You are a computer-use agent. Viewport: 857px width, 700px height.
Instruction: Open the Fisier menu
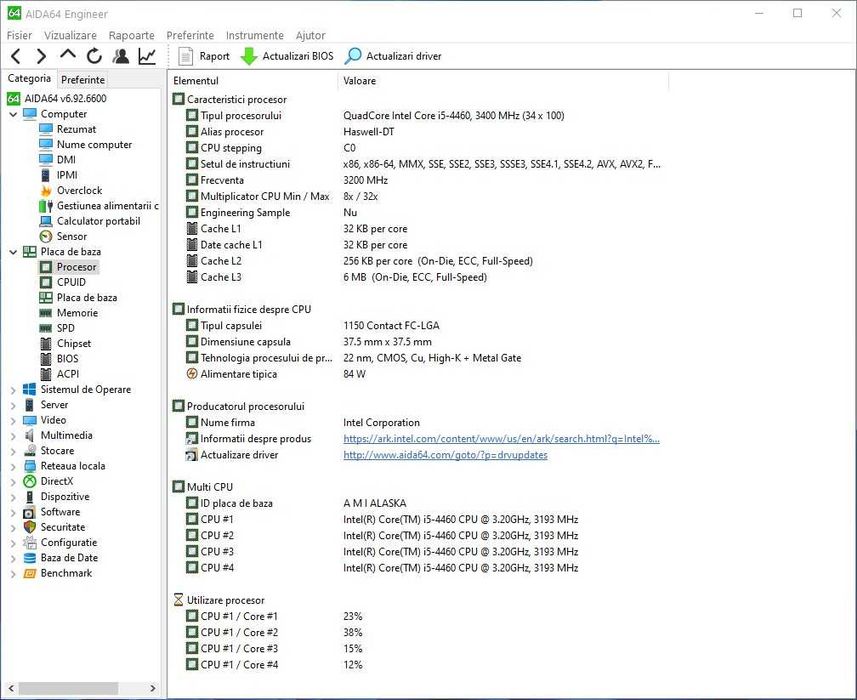tap(19, 36)
